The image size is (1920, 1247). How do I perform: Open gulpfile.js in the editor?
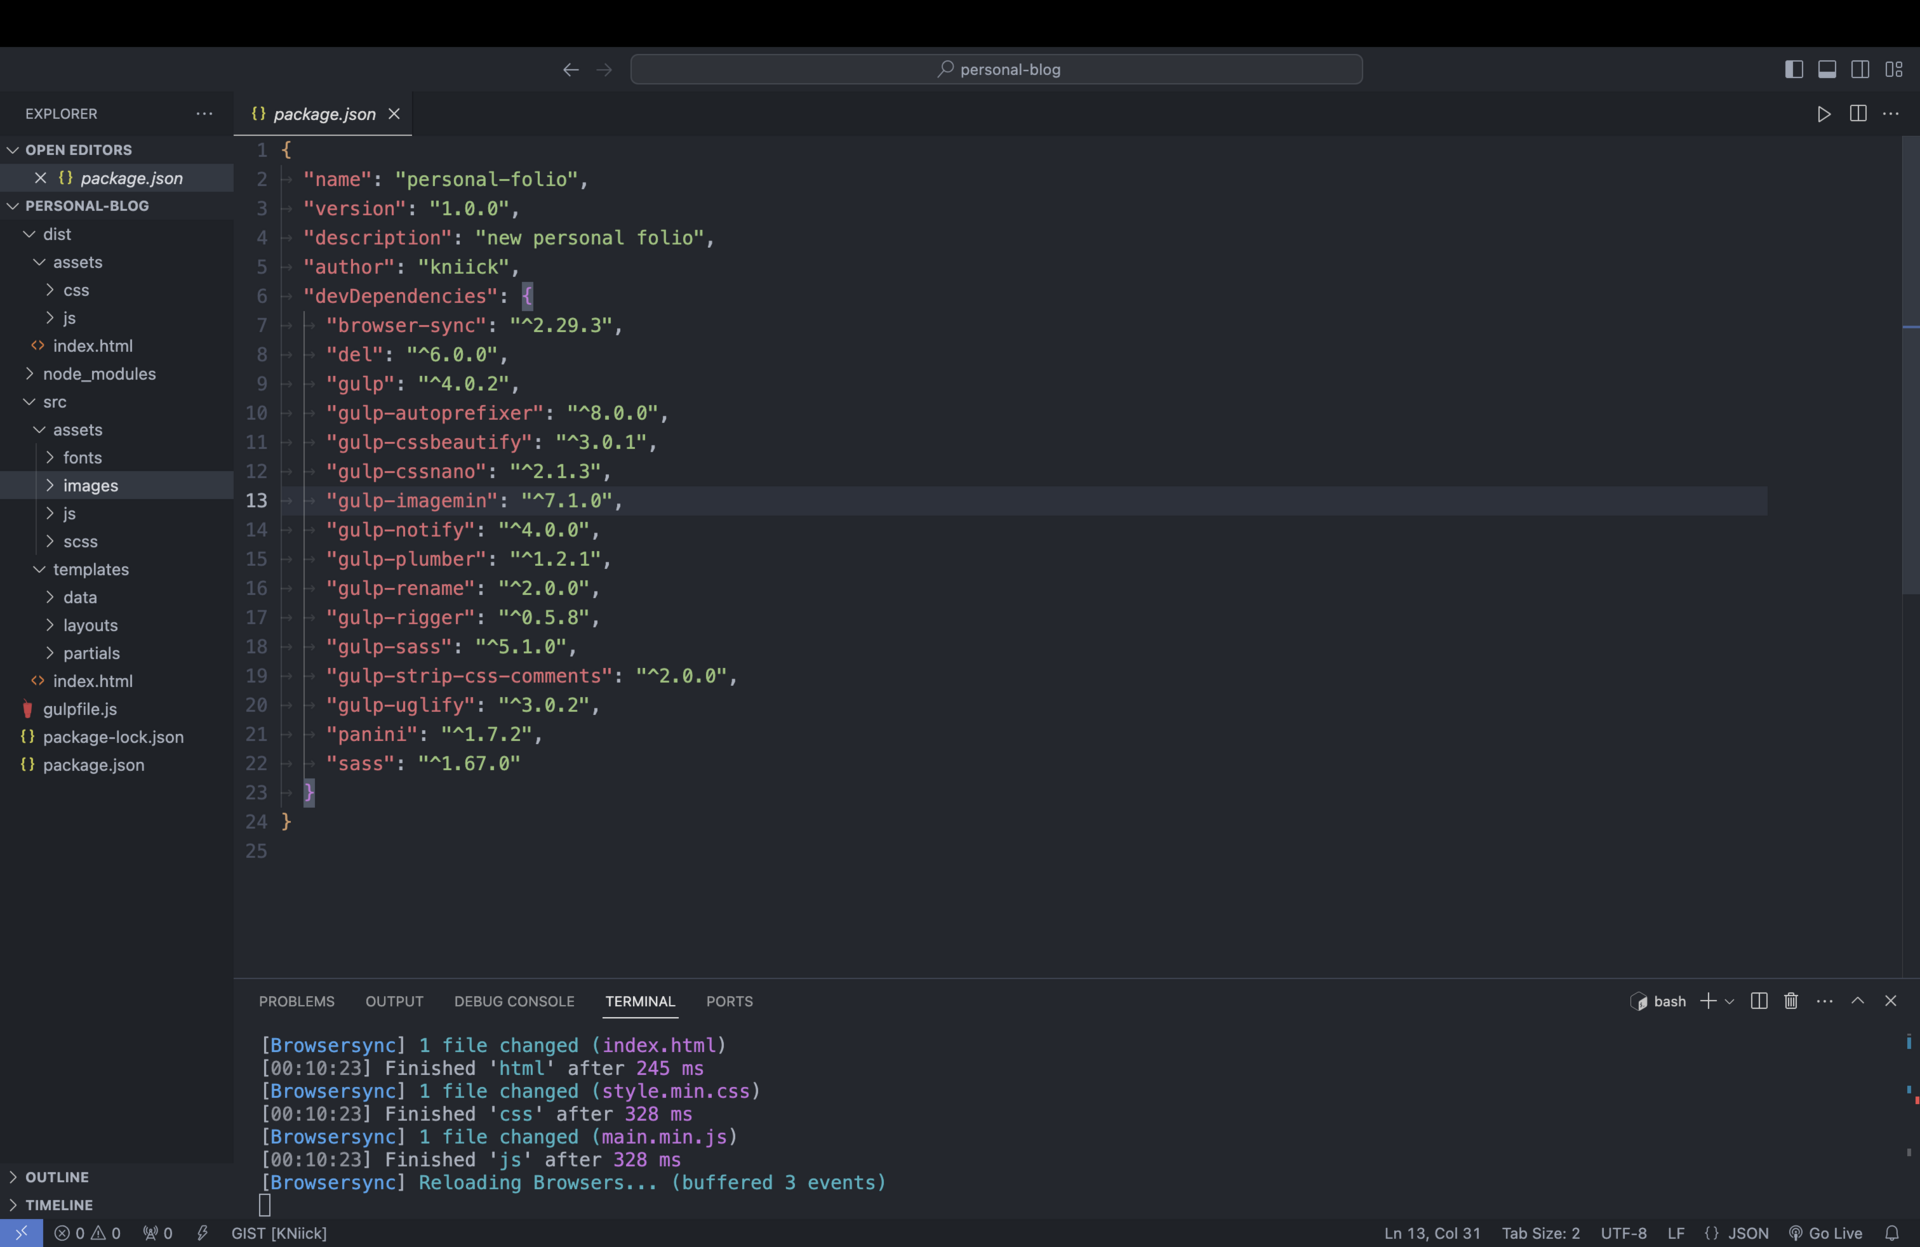(80, 708)
